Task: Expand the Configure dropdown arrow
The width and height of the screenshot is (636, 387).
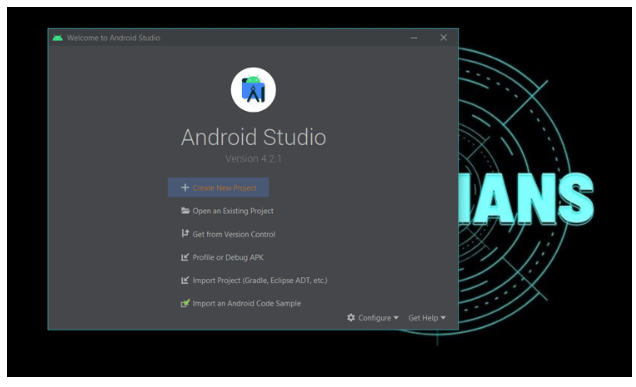Action: (x=396, y=318)
